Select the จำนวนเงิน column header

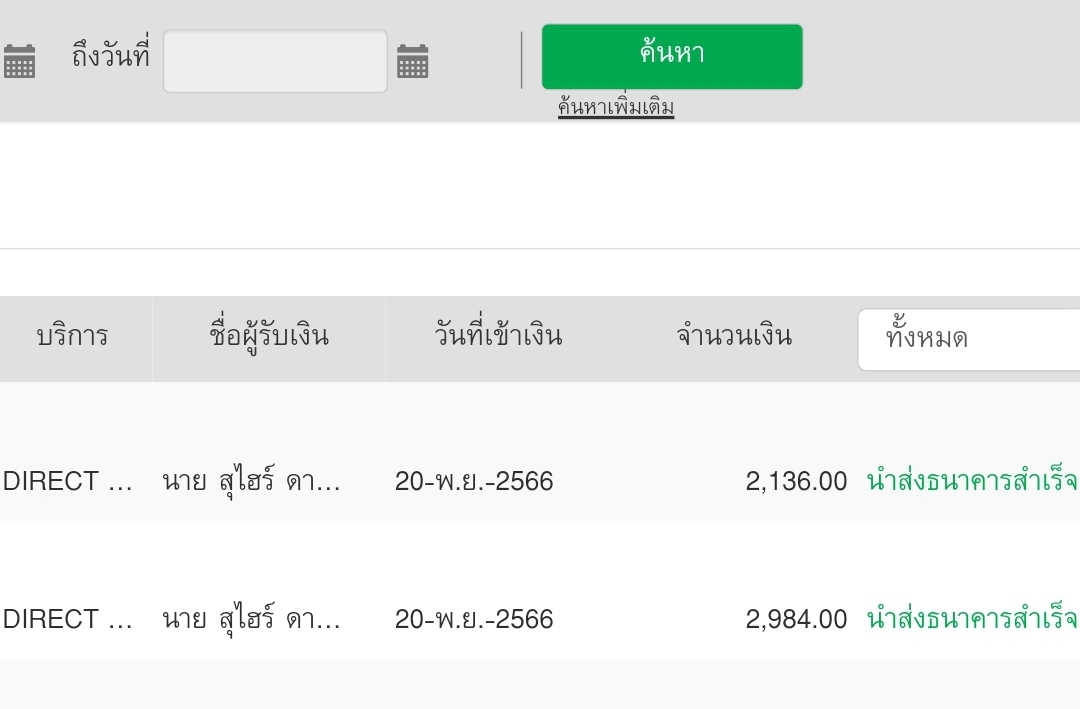pos(734,336)
